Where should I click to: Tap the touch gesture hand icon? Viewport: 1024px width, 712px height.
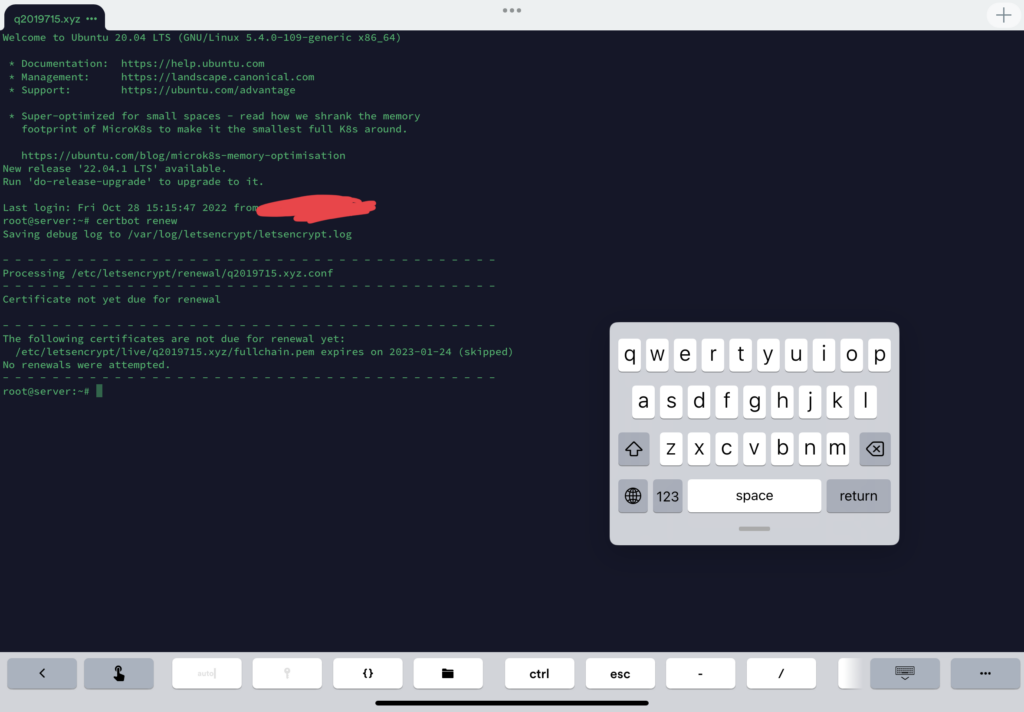point(119,673)
